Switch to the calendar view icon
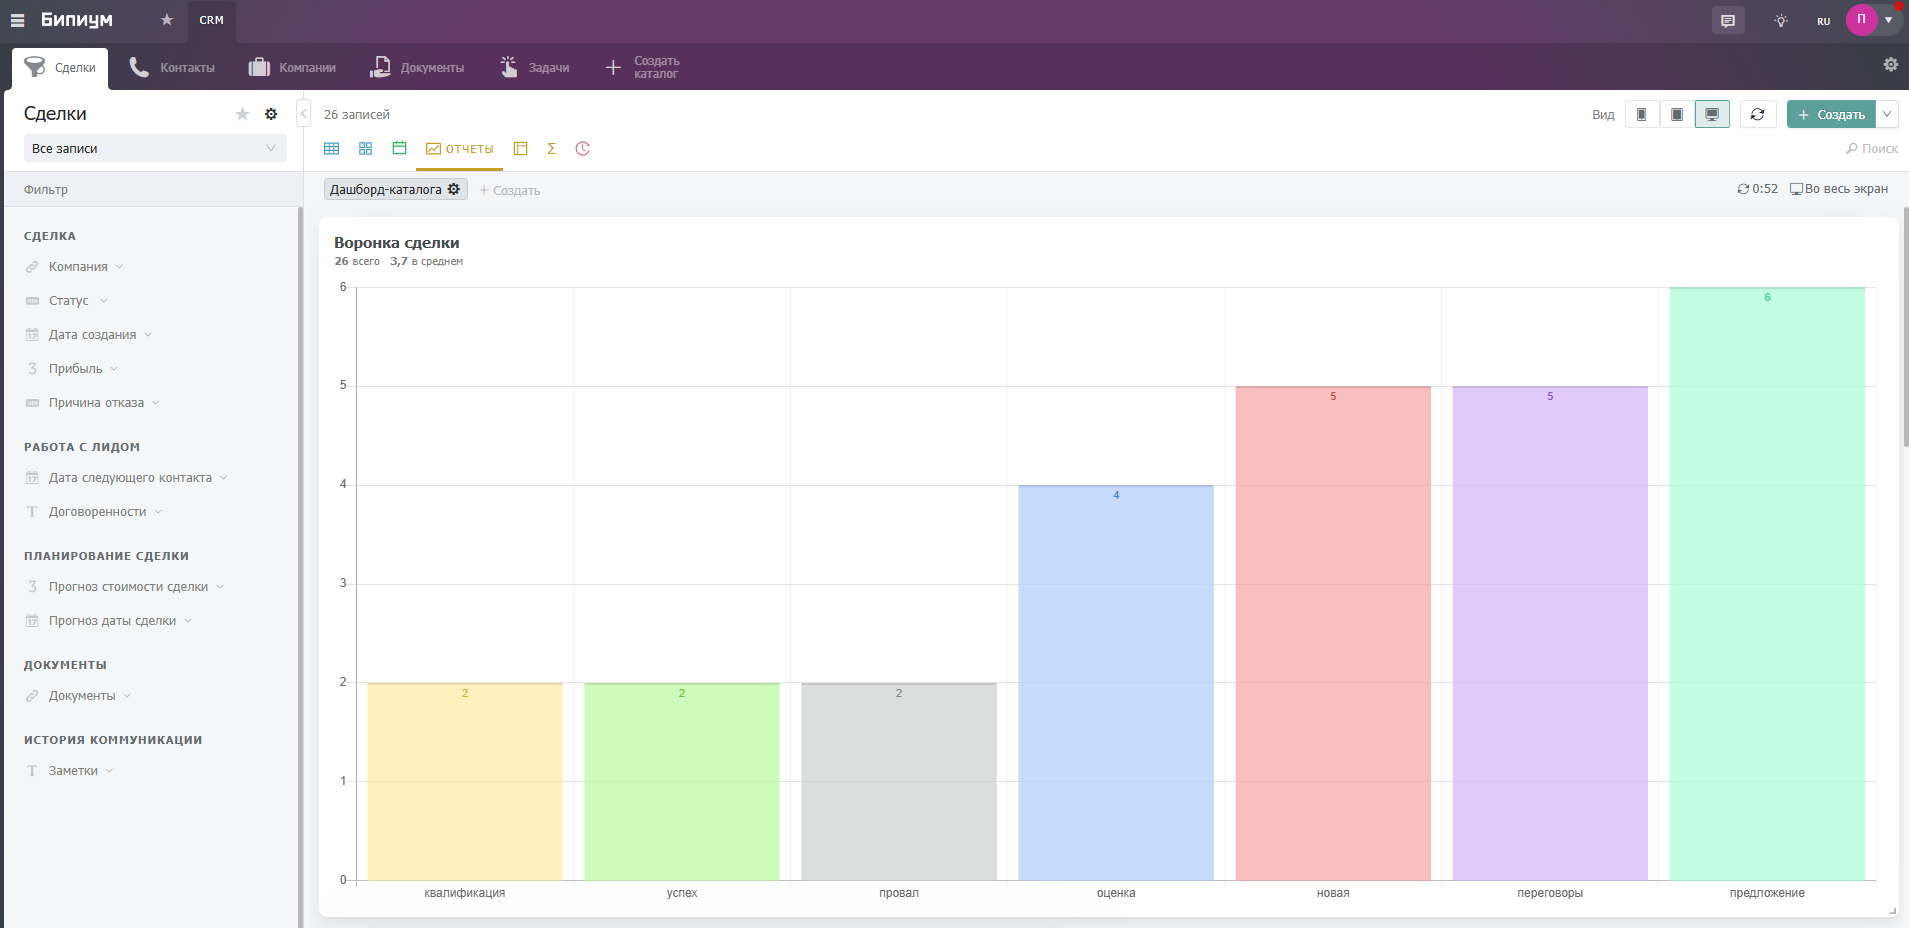1909x928 pixels. click(x=399, y=149)
